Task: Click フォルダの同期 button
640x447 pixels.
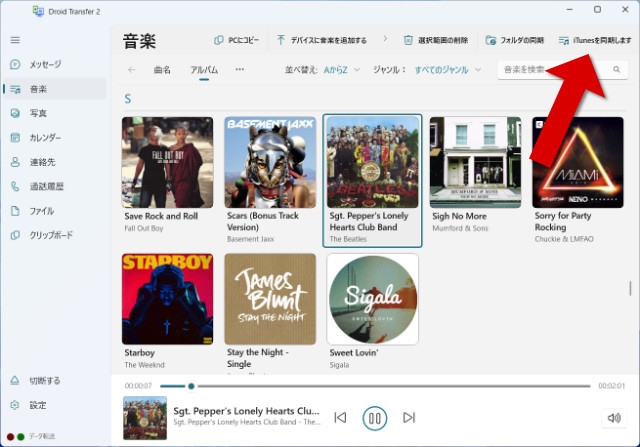Action: point(514,40)
